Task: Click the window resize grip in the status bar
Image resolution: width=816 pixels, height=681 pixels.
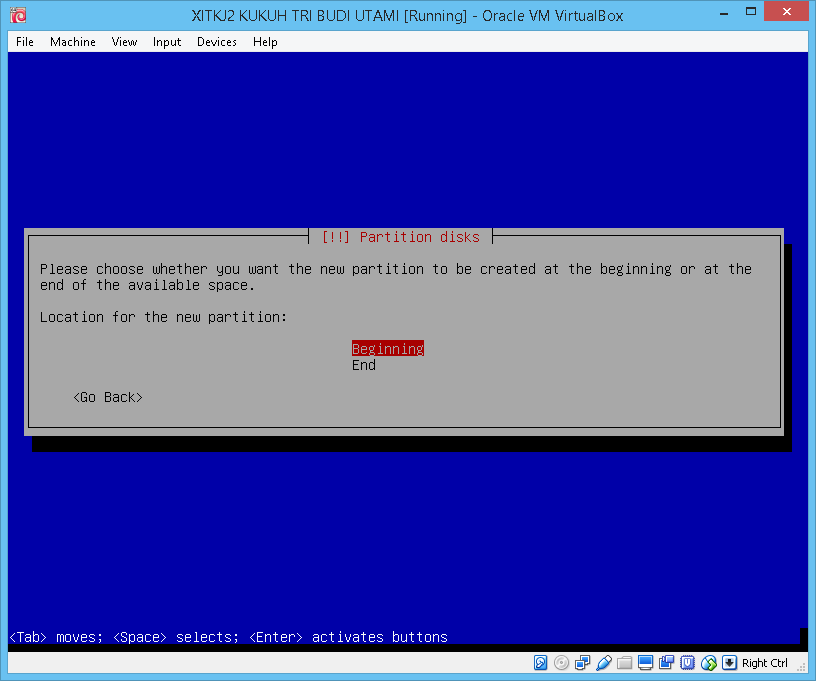Action: click(x=802, y=667)
